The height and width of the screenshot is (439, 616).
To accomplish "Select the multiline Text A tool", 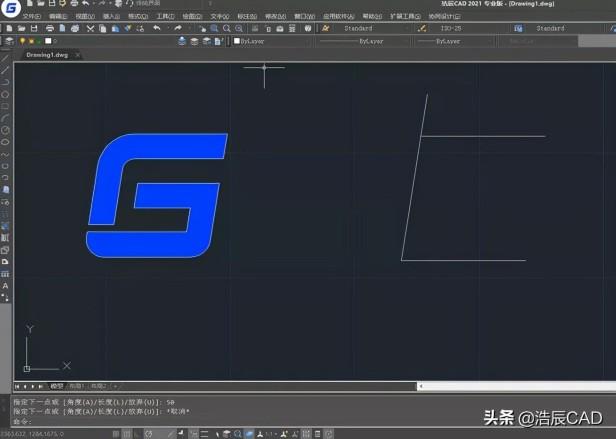I will click(5, 286).
